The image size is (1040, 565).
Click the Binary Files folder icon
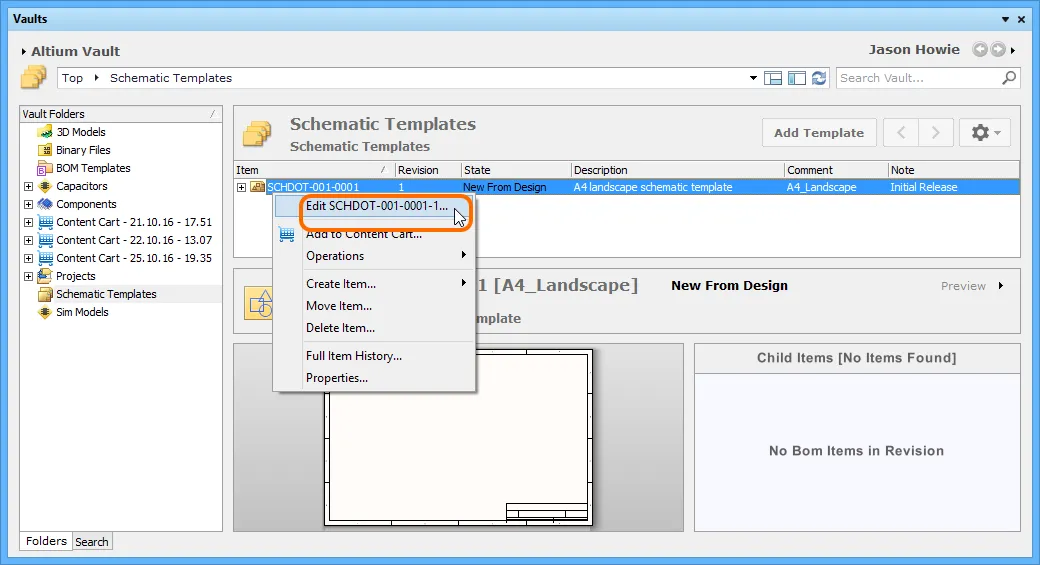45,150
